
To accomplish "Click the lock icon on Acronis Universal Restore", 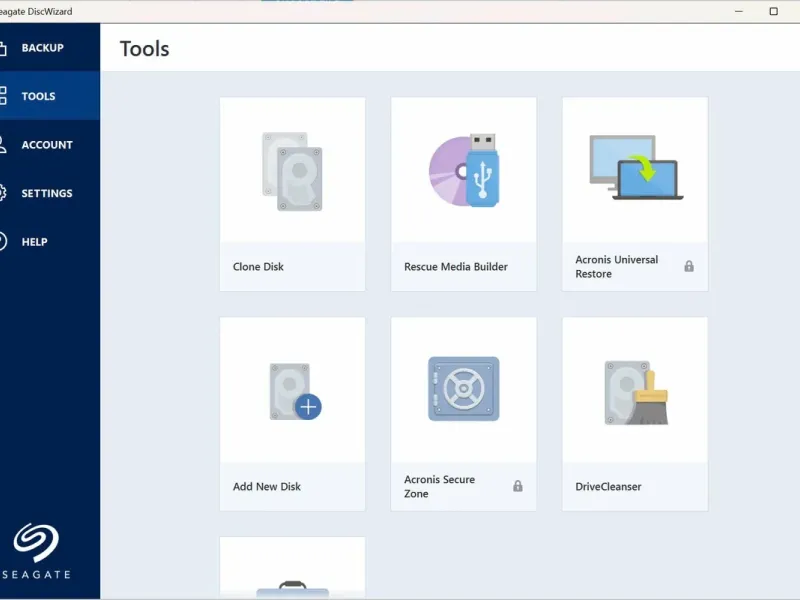I will tap(689, 266).
